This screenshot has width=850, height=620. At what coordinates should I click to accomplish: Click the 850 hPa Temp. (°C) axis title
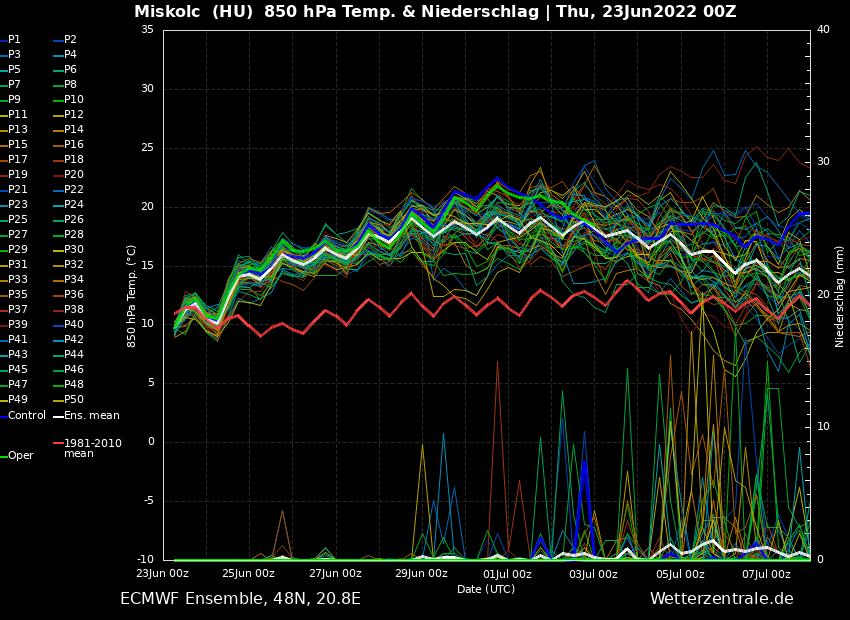pos(132,296)
